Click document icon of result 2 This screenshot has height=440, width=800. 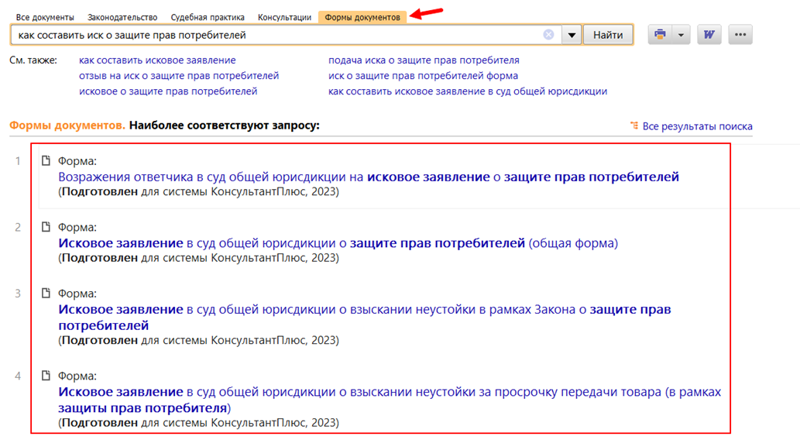coord(46,227)
